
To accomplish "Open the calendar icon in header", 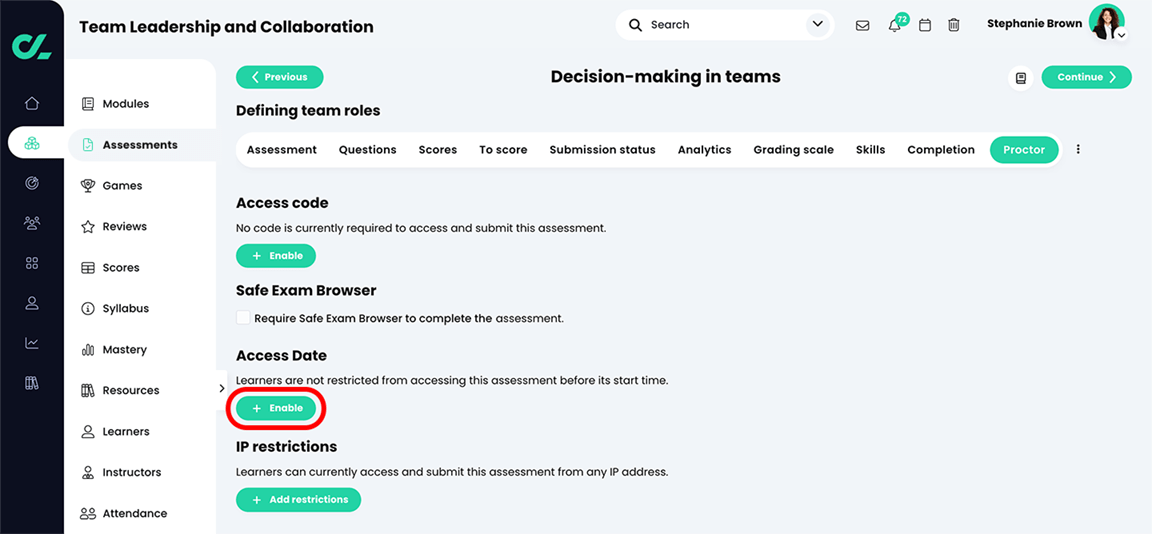I will (x=925, y=25).
